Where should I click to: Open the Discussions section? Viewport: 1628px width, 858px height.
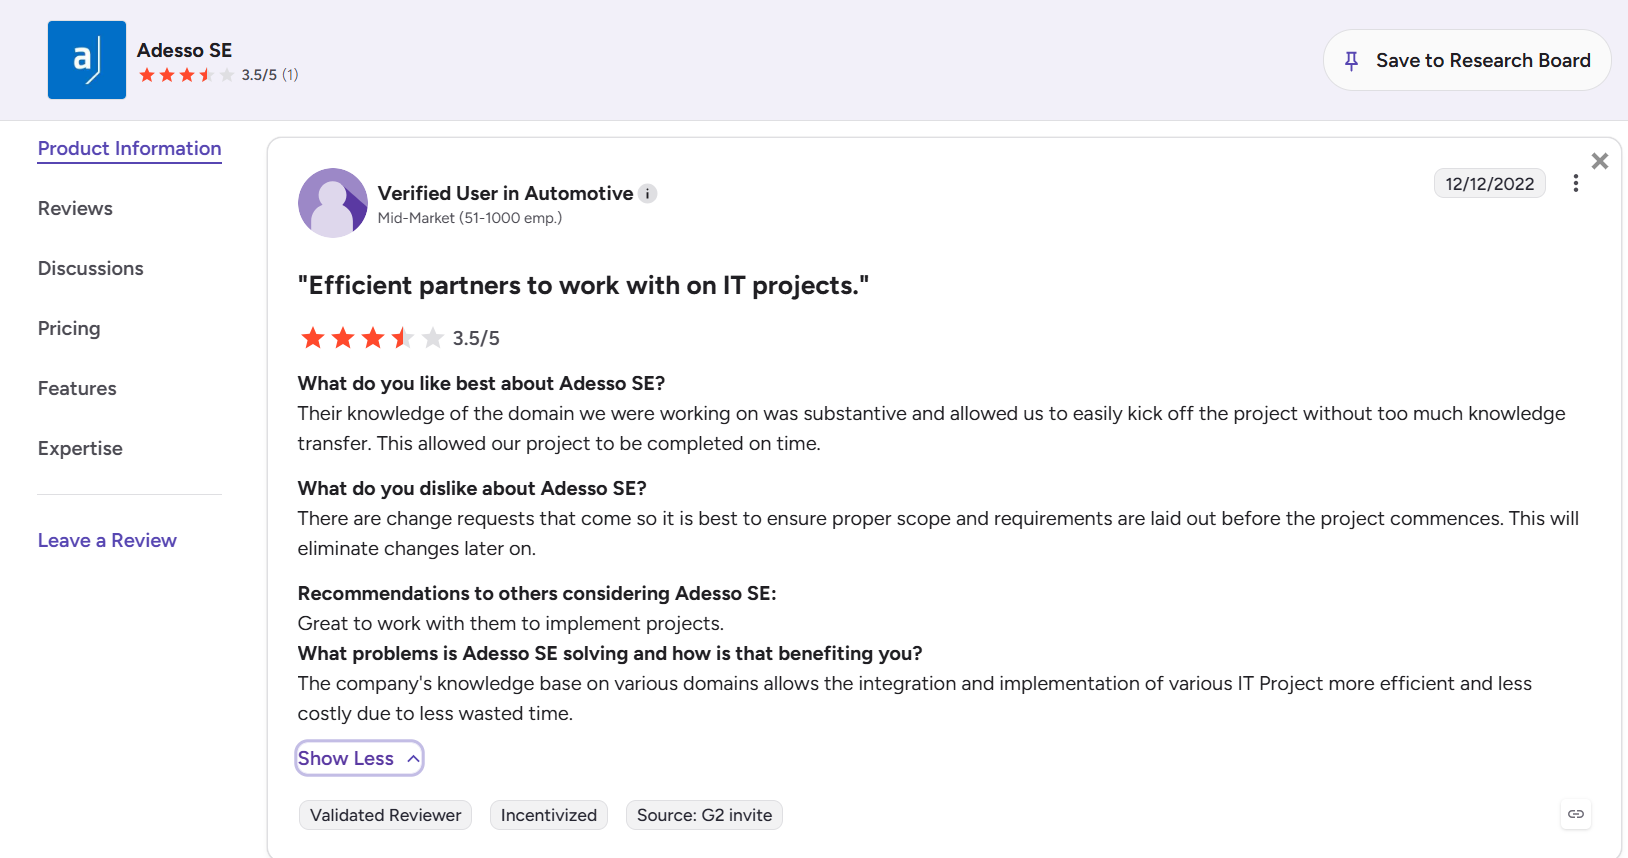[91, 268]
